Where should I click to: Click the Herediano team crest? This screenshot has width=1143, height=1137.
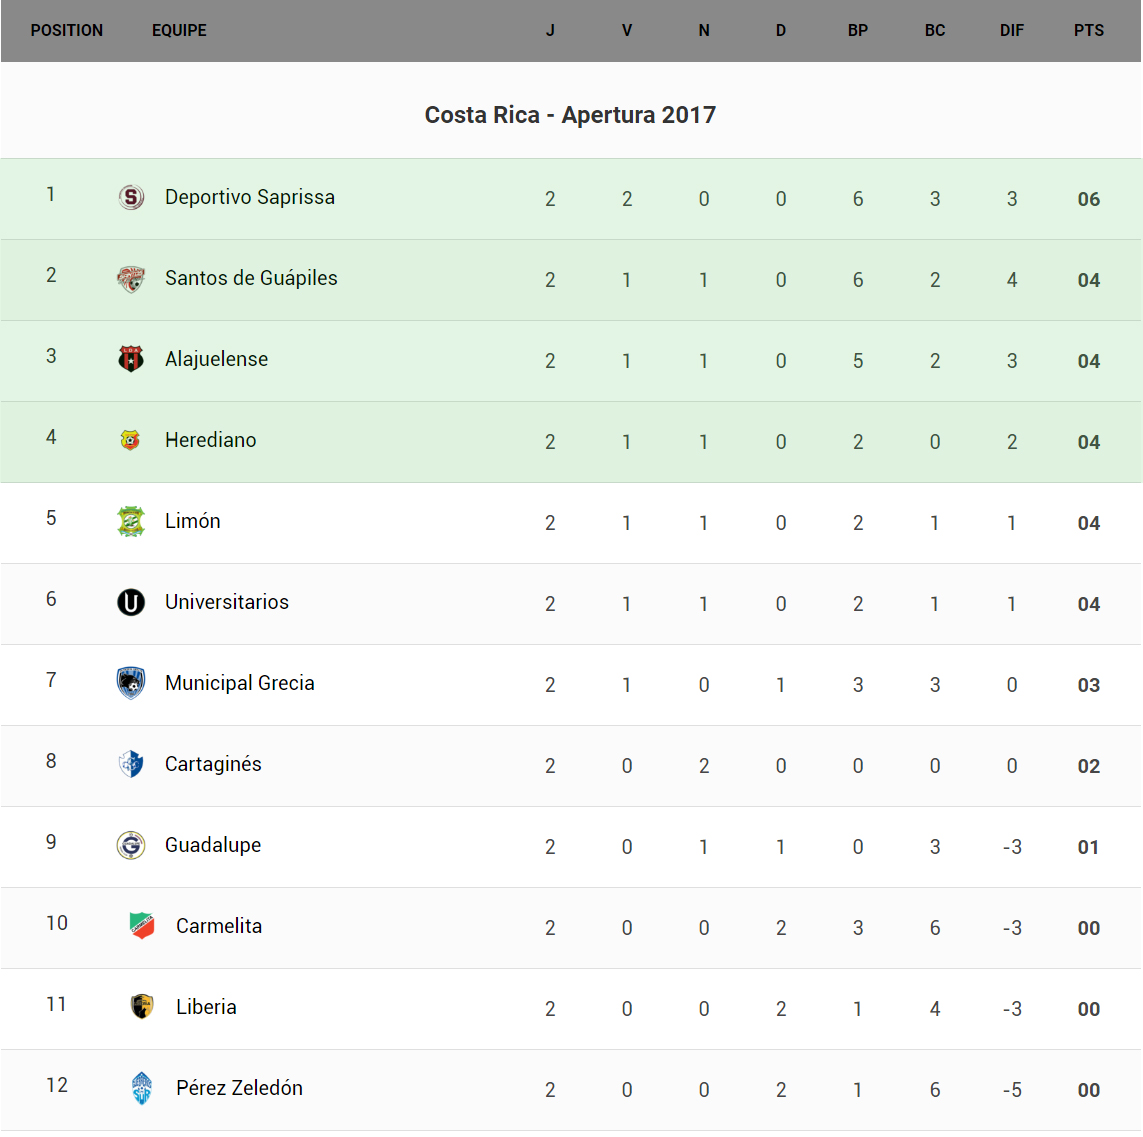(x=130, y=441)
